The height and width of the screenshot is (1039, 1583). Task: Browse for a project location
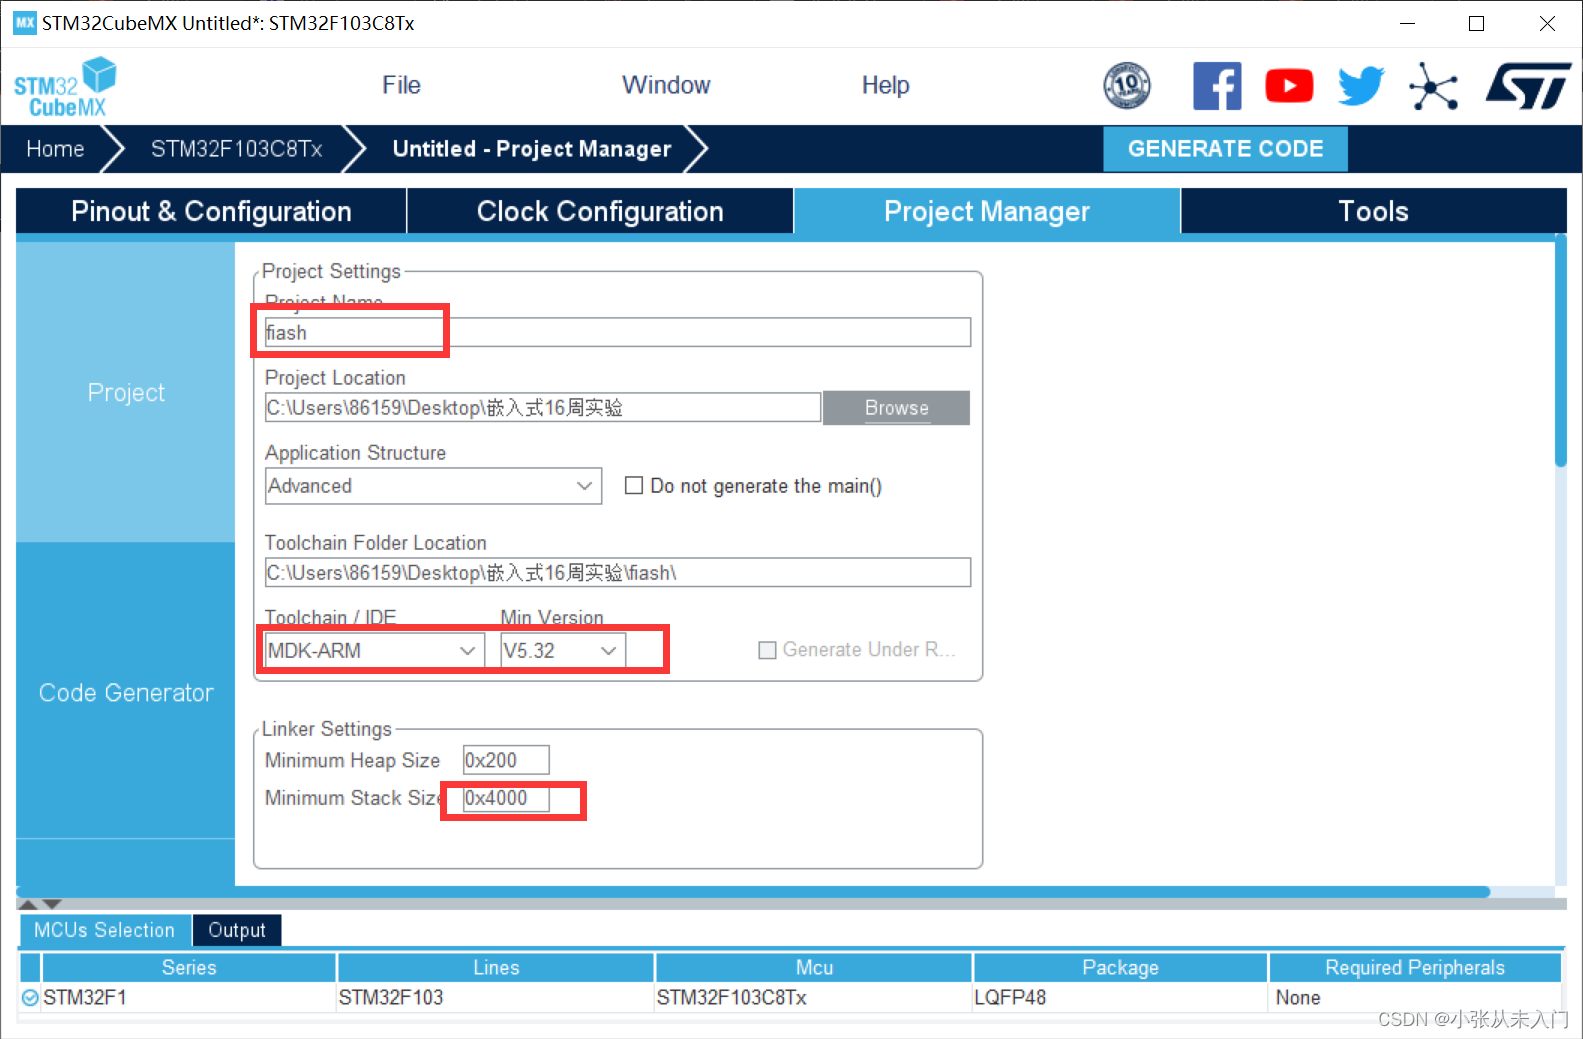click(896, 408)
